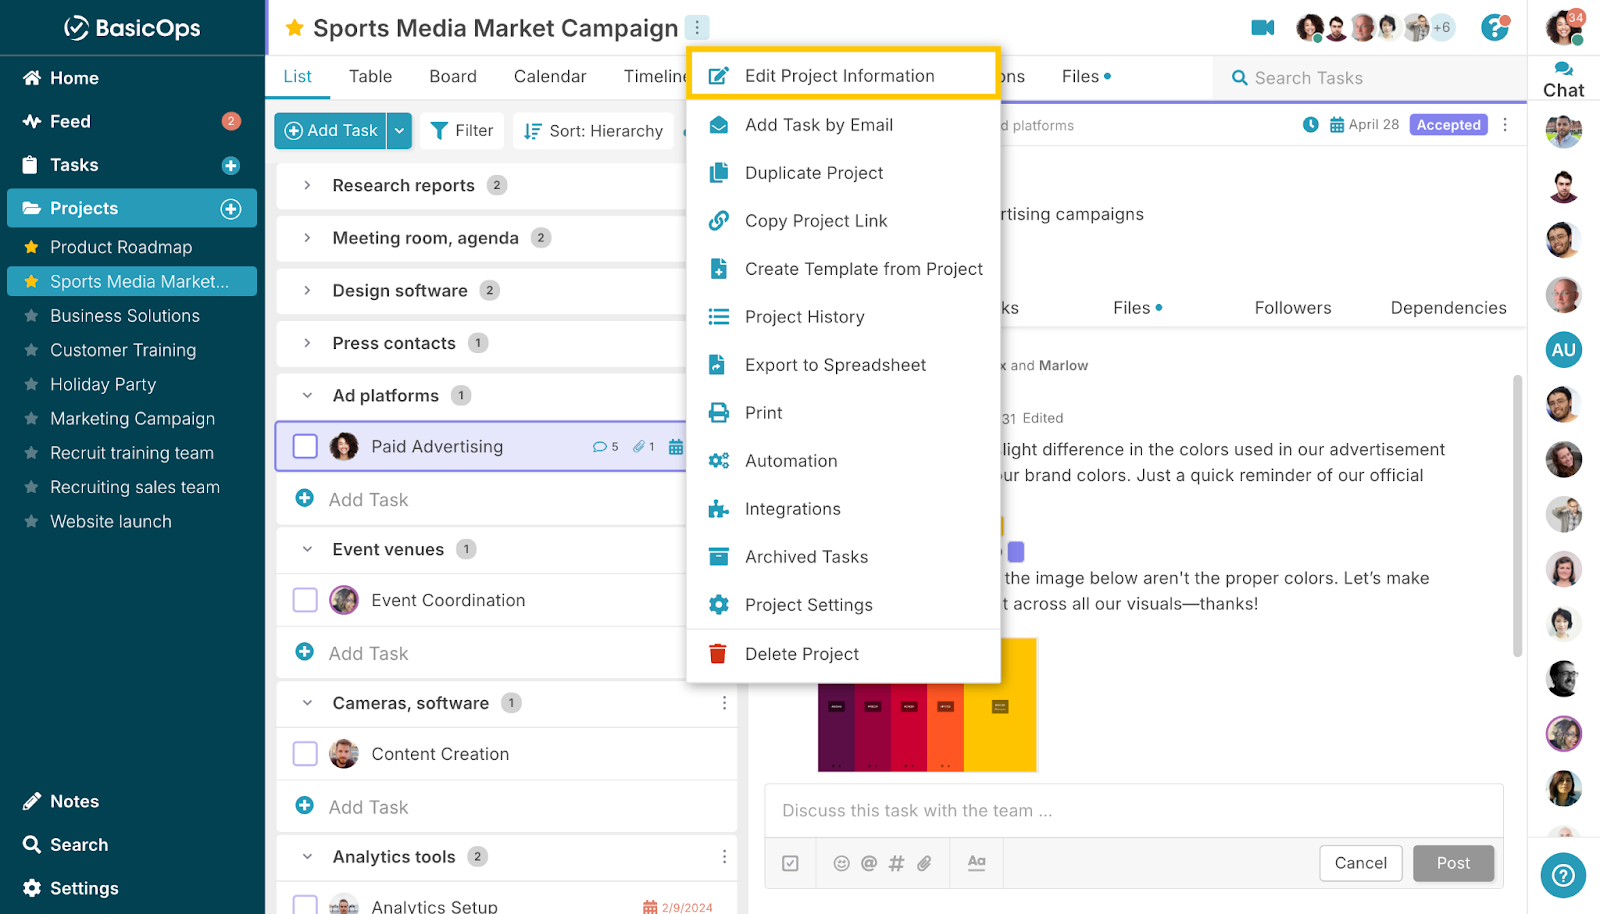Screen dimensions: 1600x914
Task: Click the emoji icon in comment toolbar
Action: coord(841,863)
